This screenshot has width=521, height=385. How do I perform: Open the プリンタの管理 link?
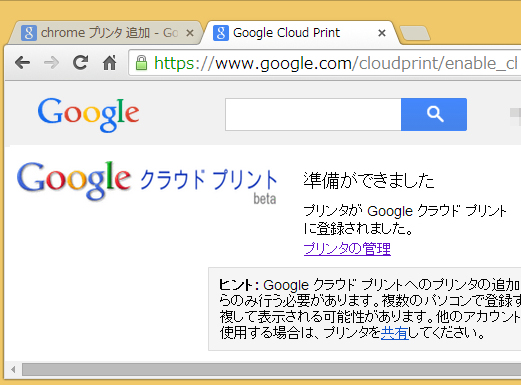coord(347,249)
